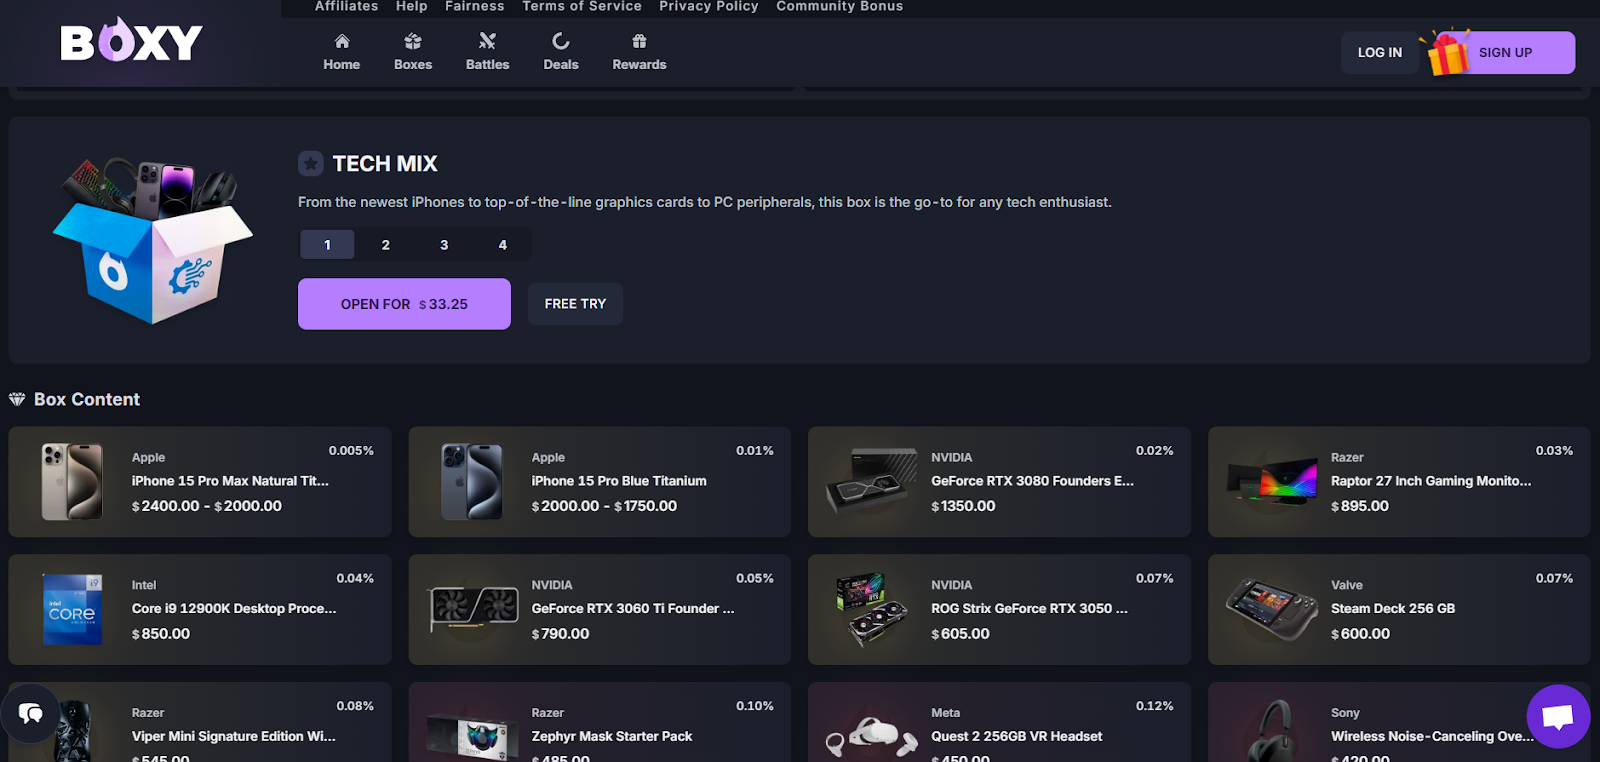
Task: Click Wireless Noise-Canceling Ove... title
Action: (x=1432, y=736)
